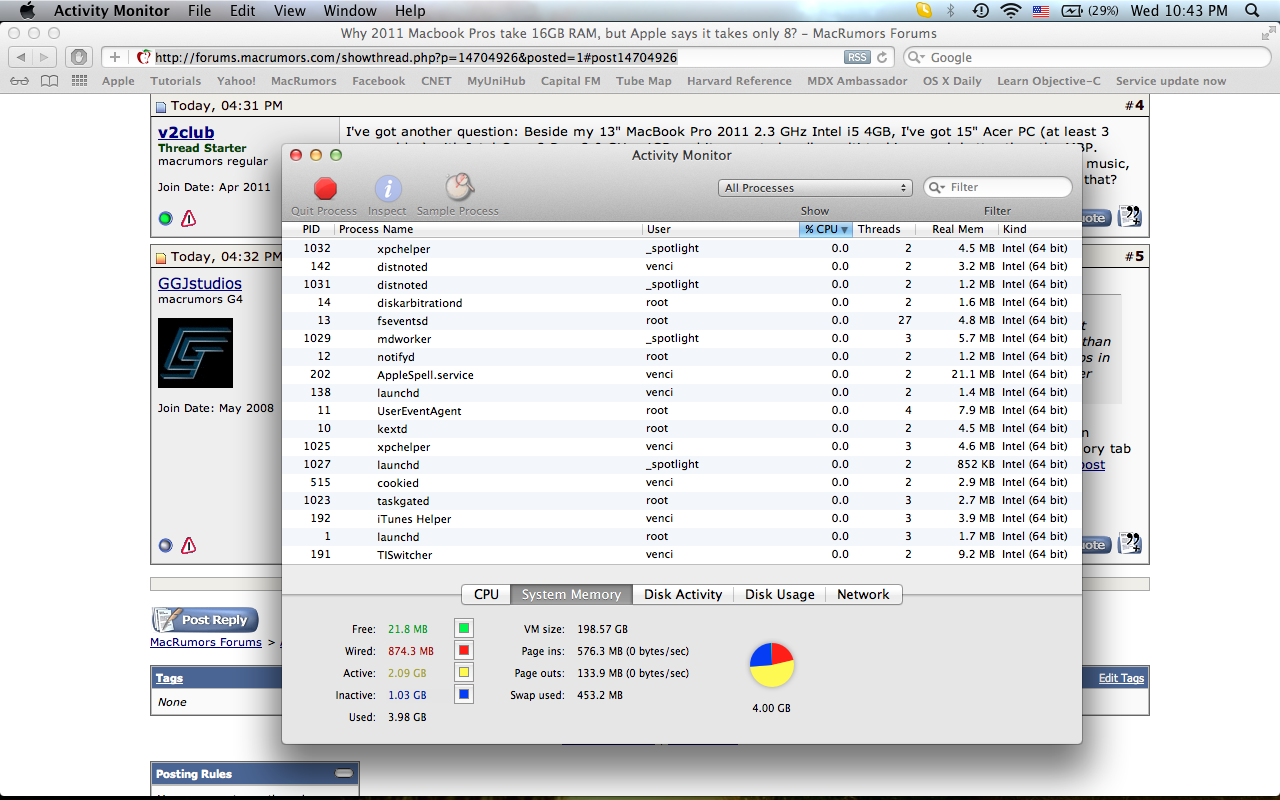This screenshot has height=800, width=1280.
Task: Sort by Process Name column header
Action: tap(489, 229)
